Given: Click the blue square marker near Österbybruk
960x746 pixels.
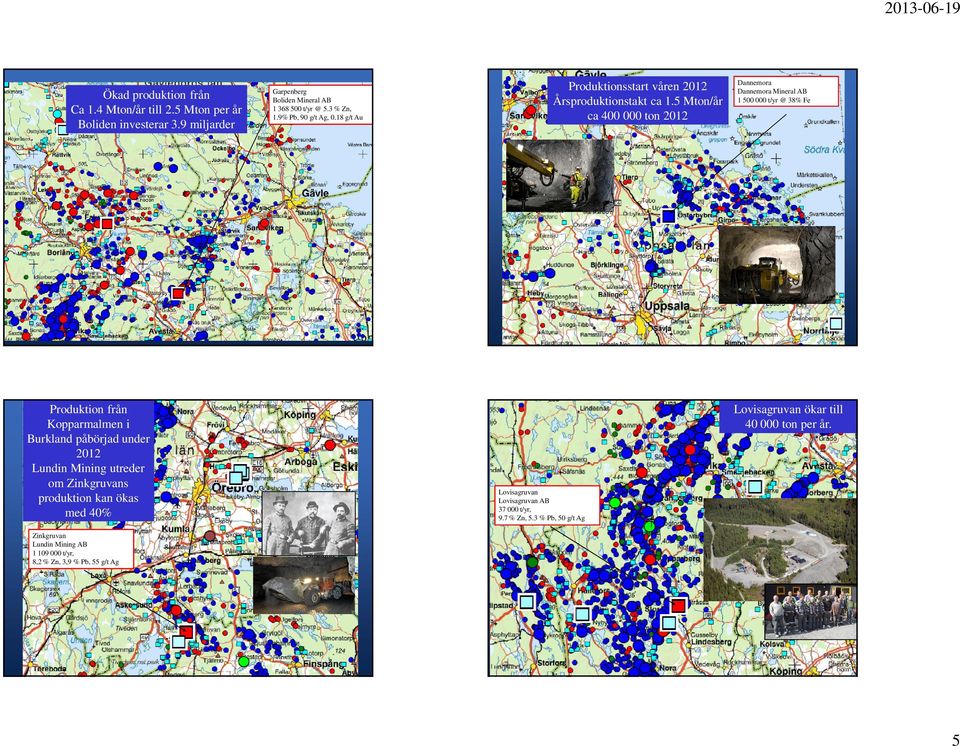Looking at the screenshot, I should (x=669, y=216).
